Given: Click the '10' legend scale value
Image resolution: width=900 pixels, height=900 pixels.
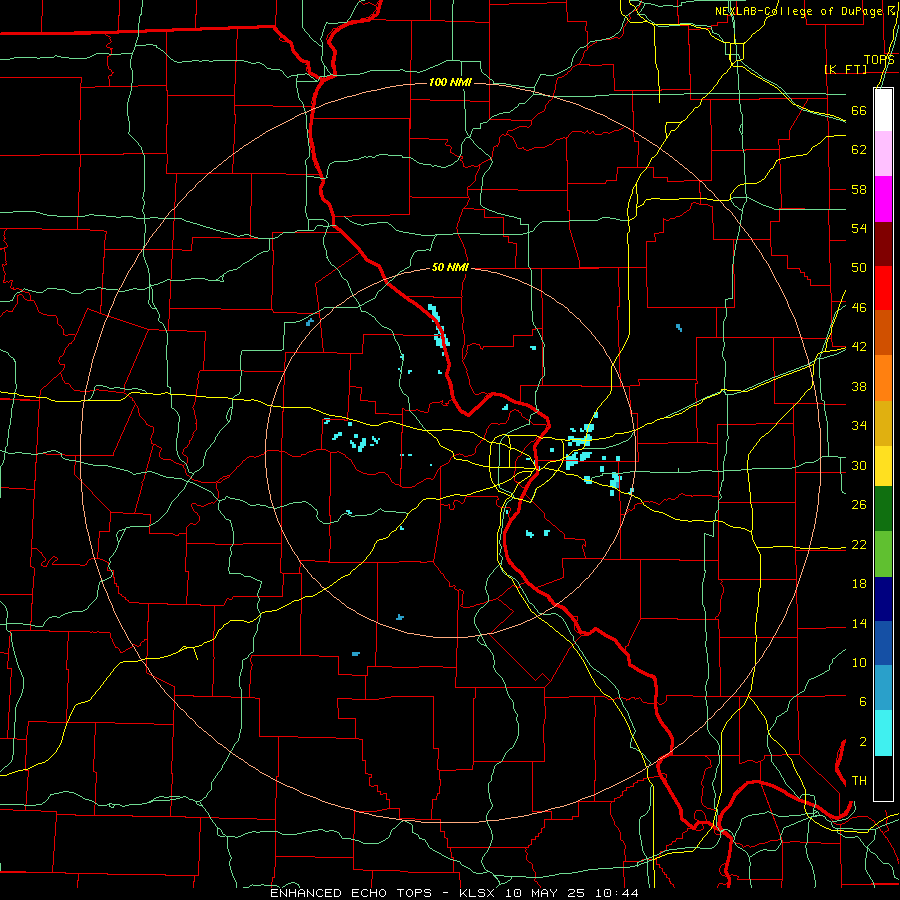Looking at the screenshot, I should (x=859, y=662).
